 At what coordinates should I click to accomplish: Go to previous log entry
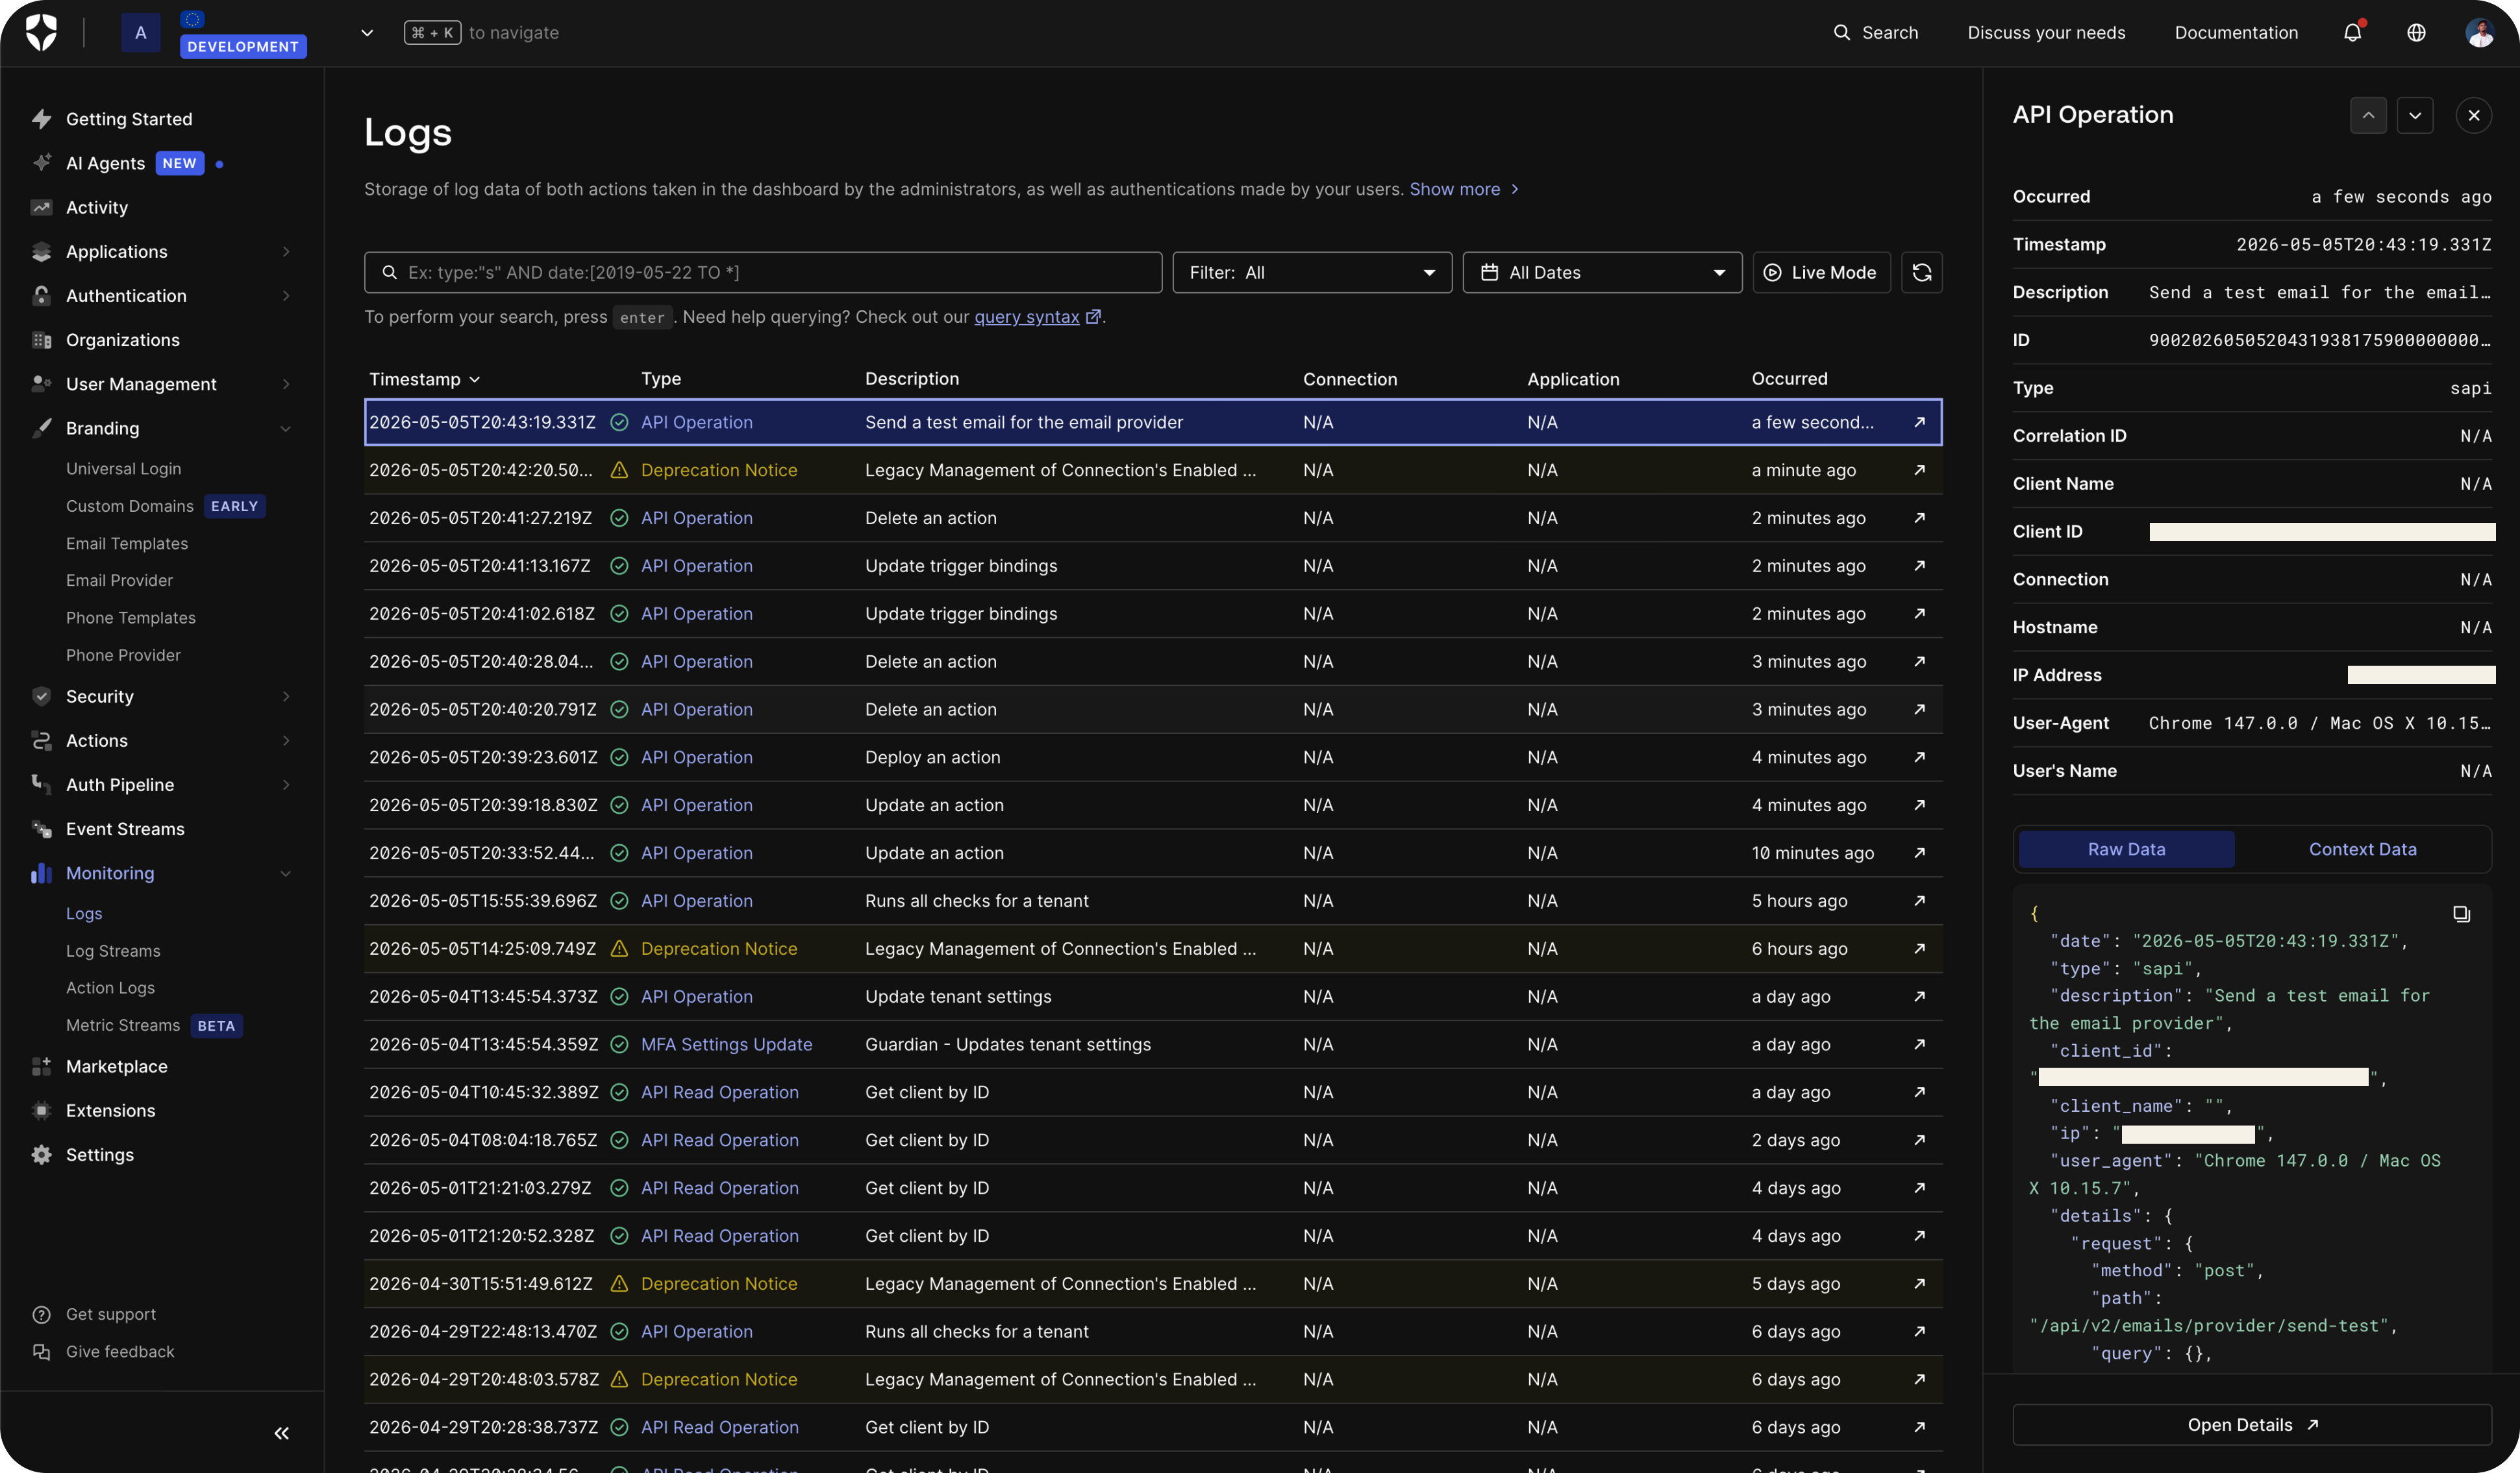point(2368,115)
